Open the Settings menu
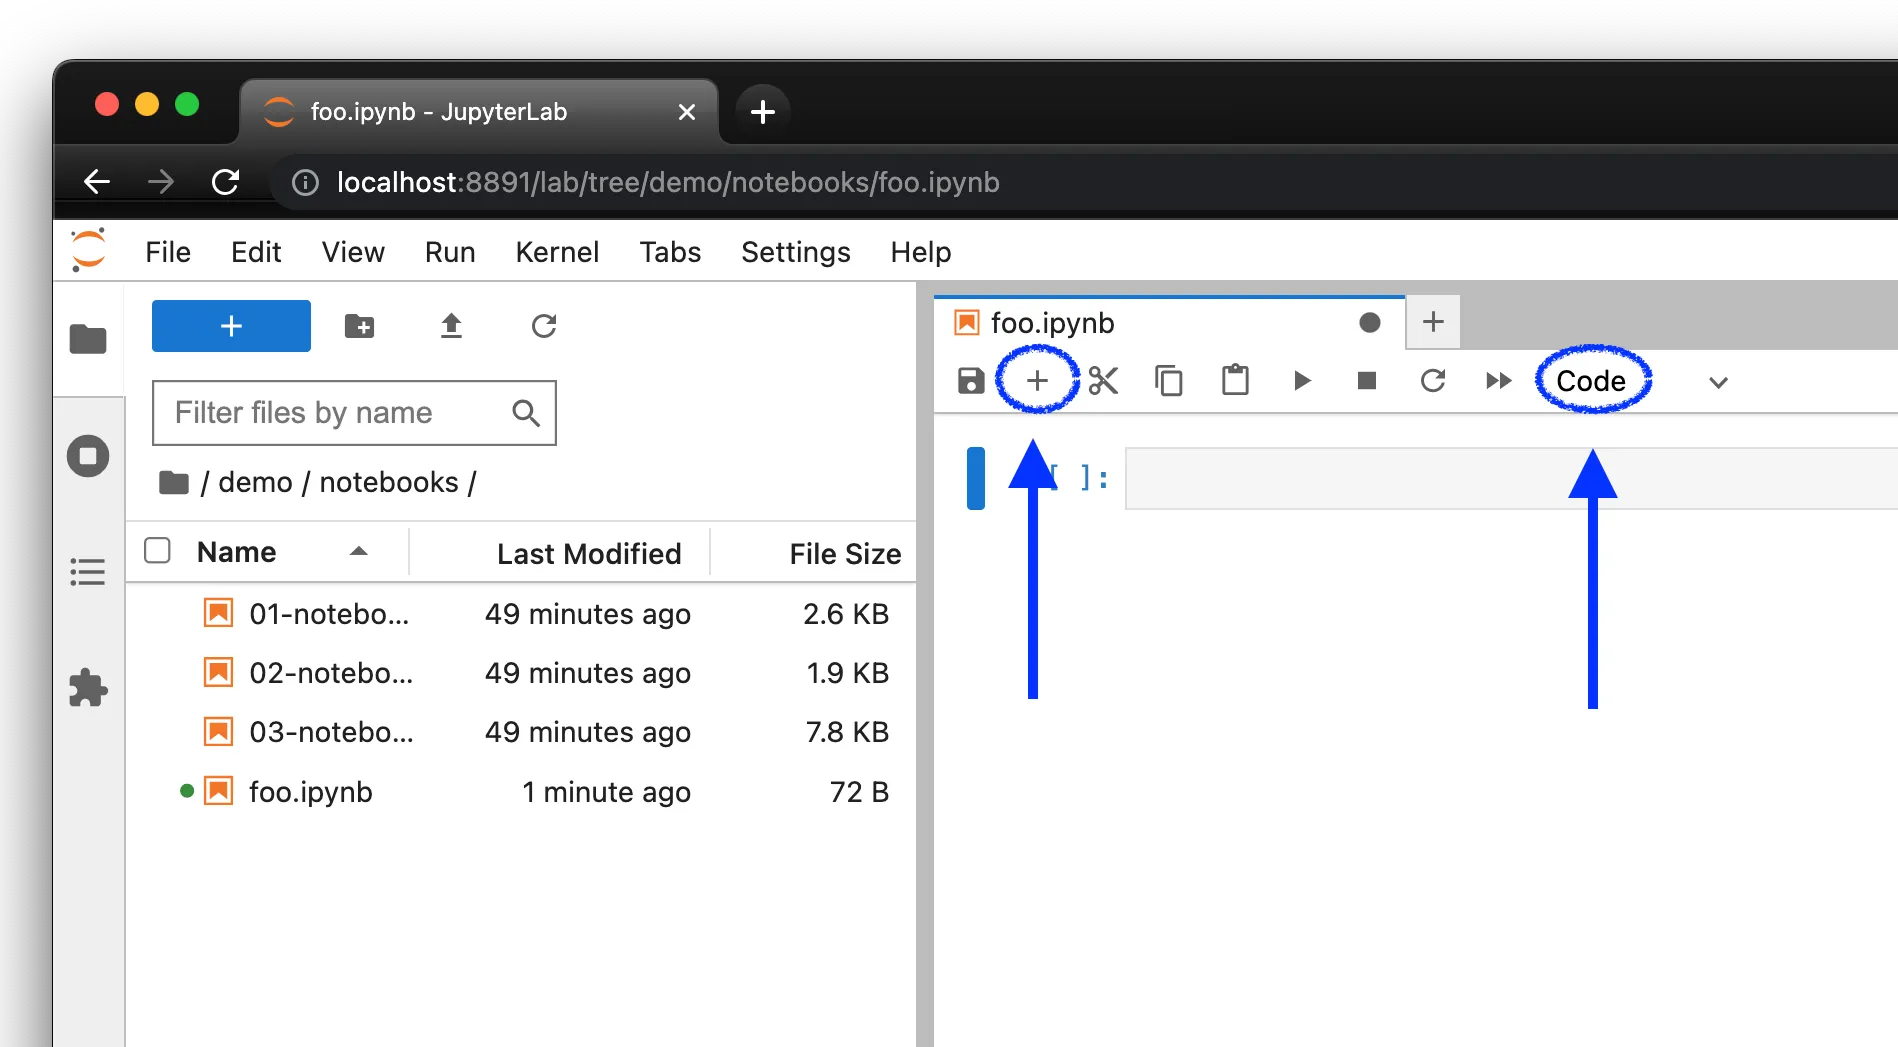Image resolution: width=1898 pixels, height=1047 pixels. tap(795, 252)
